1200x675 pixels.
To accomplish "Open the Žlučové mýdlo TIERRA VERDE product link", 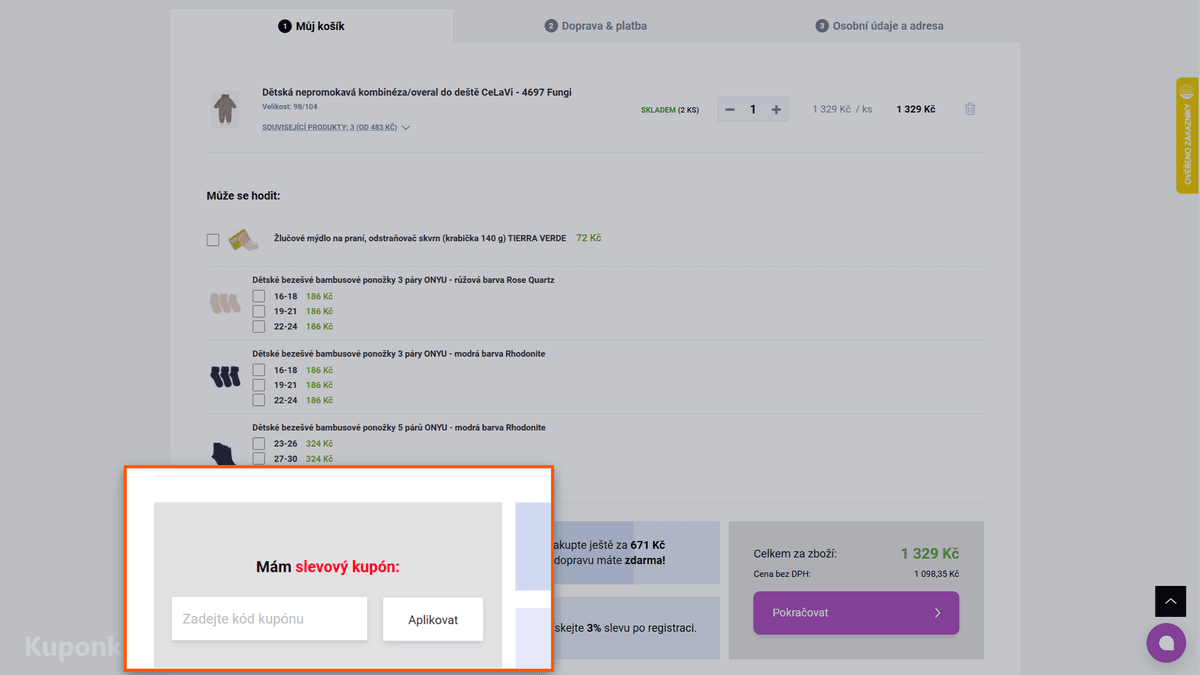I will tap(420, 239).
